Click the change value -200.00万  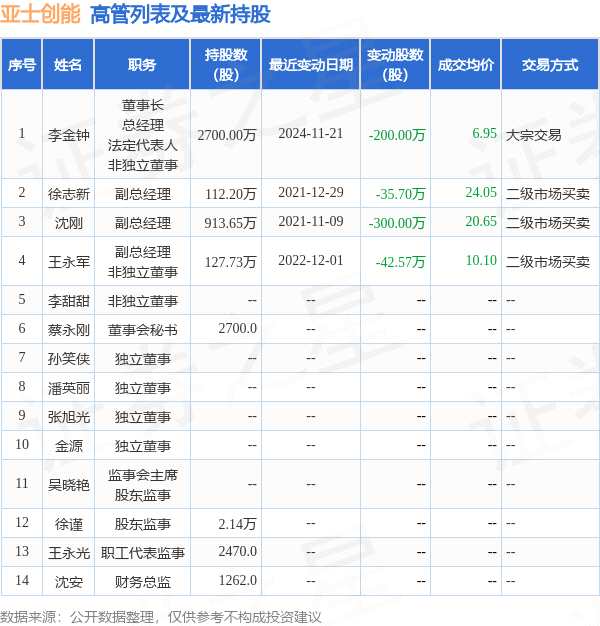397,135
